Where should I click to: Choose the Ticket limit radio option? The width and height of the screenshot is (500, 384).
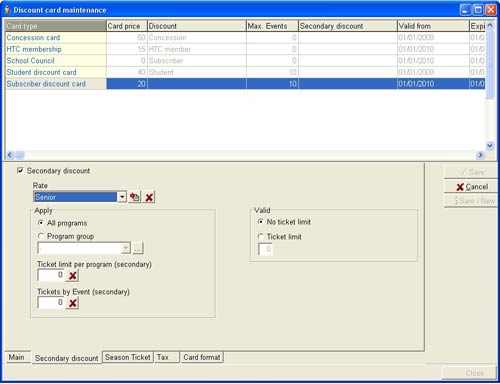tap(261, 236)
